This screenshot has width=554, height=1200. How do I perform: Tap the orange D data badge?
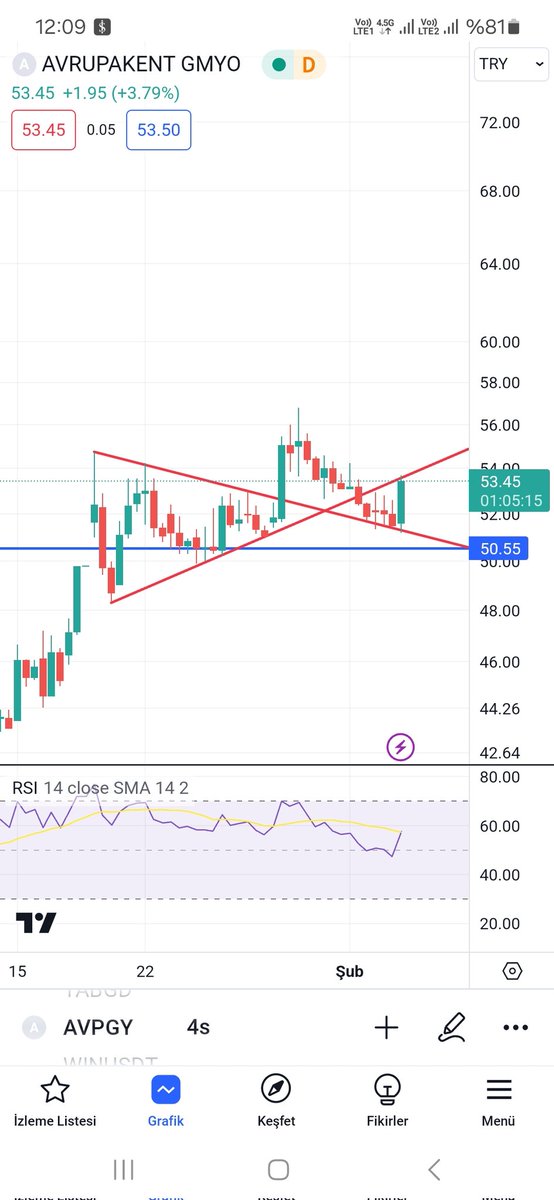point(308,65)
